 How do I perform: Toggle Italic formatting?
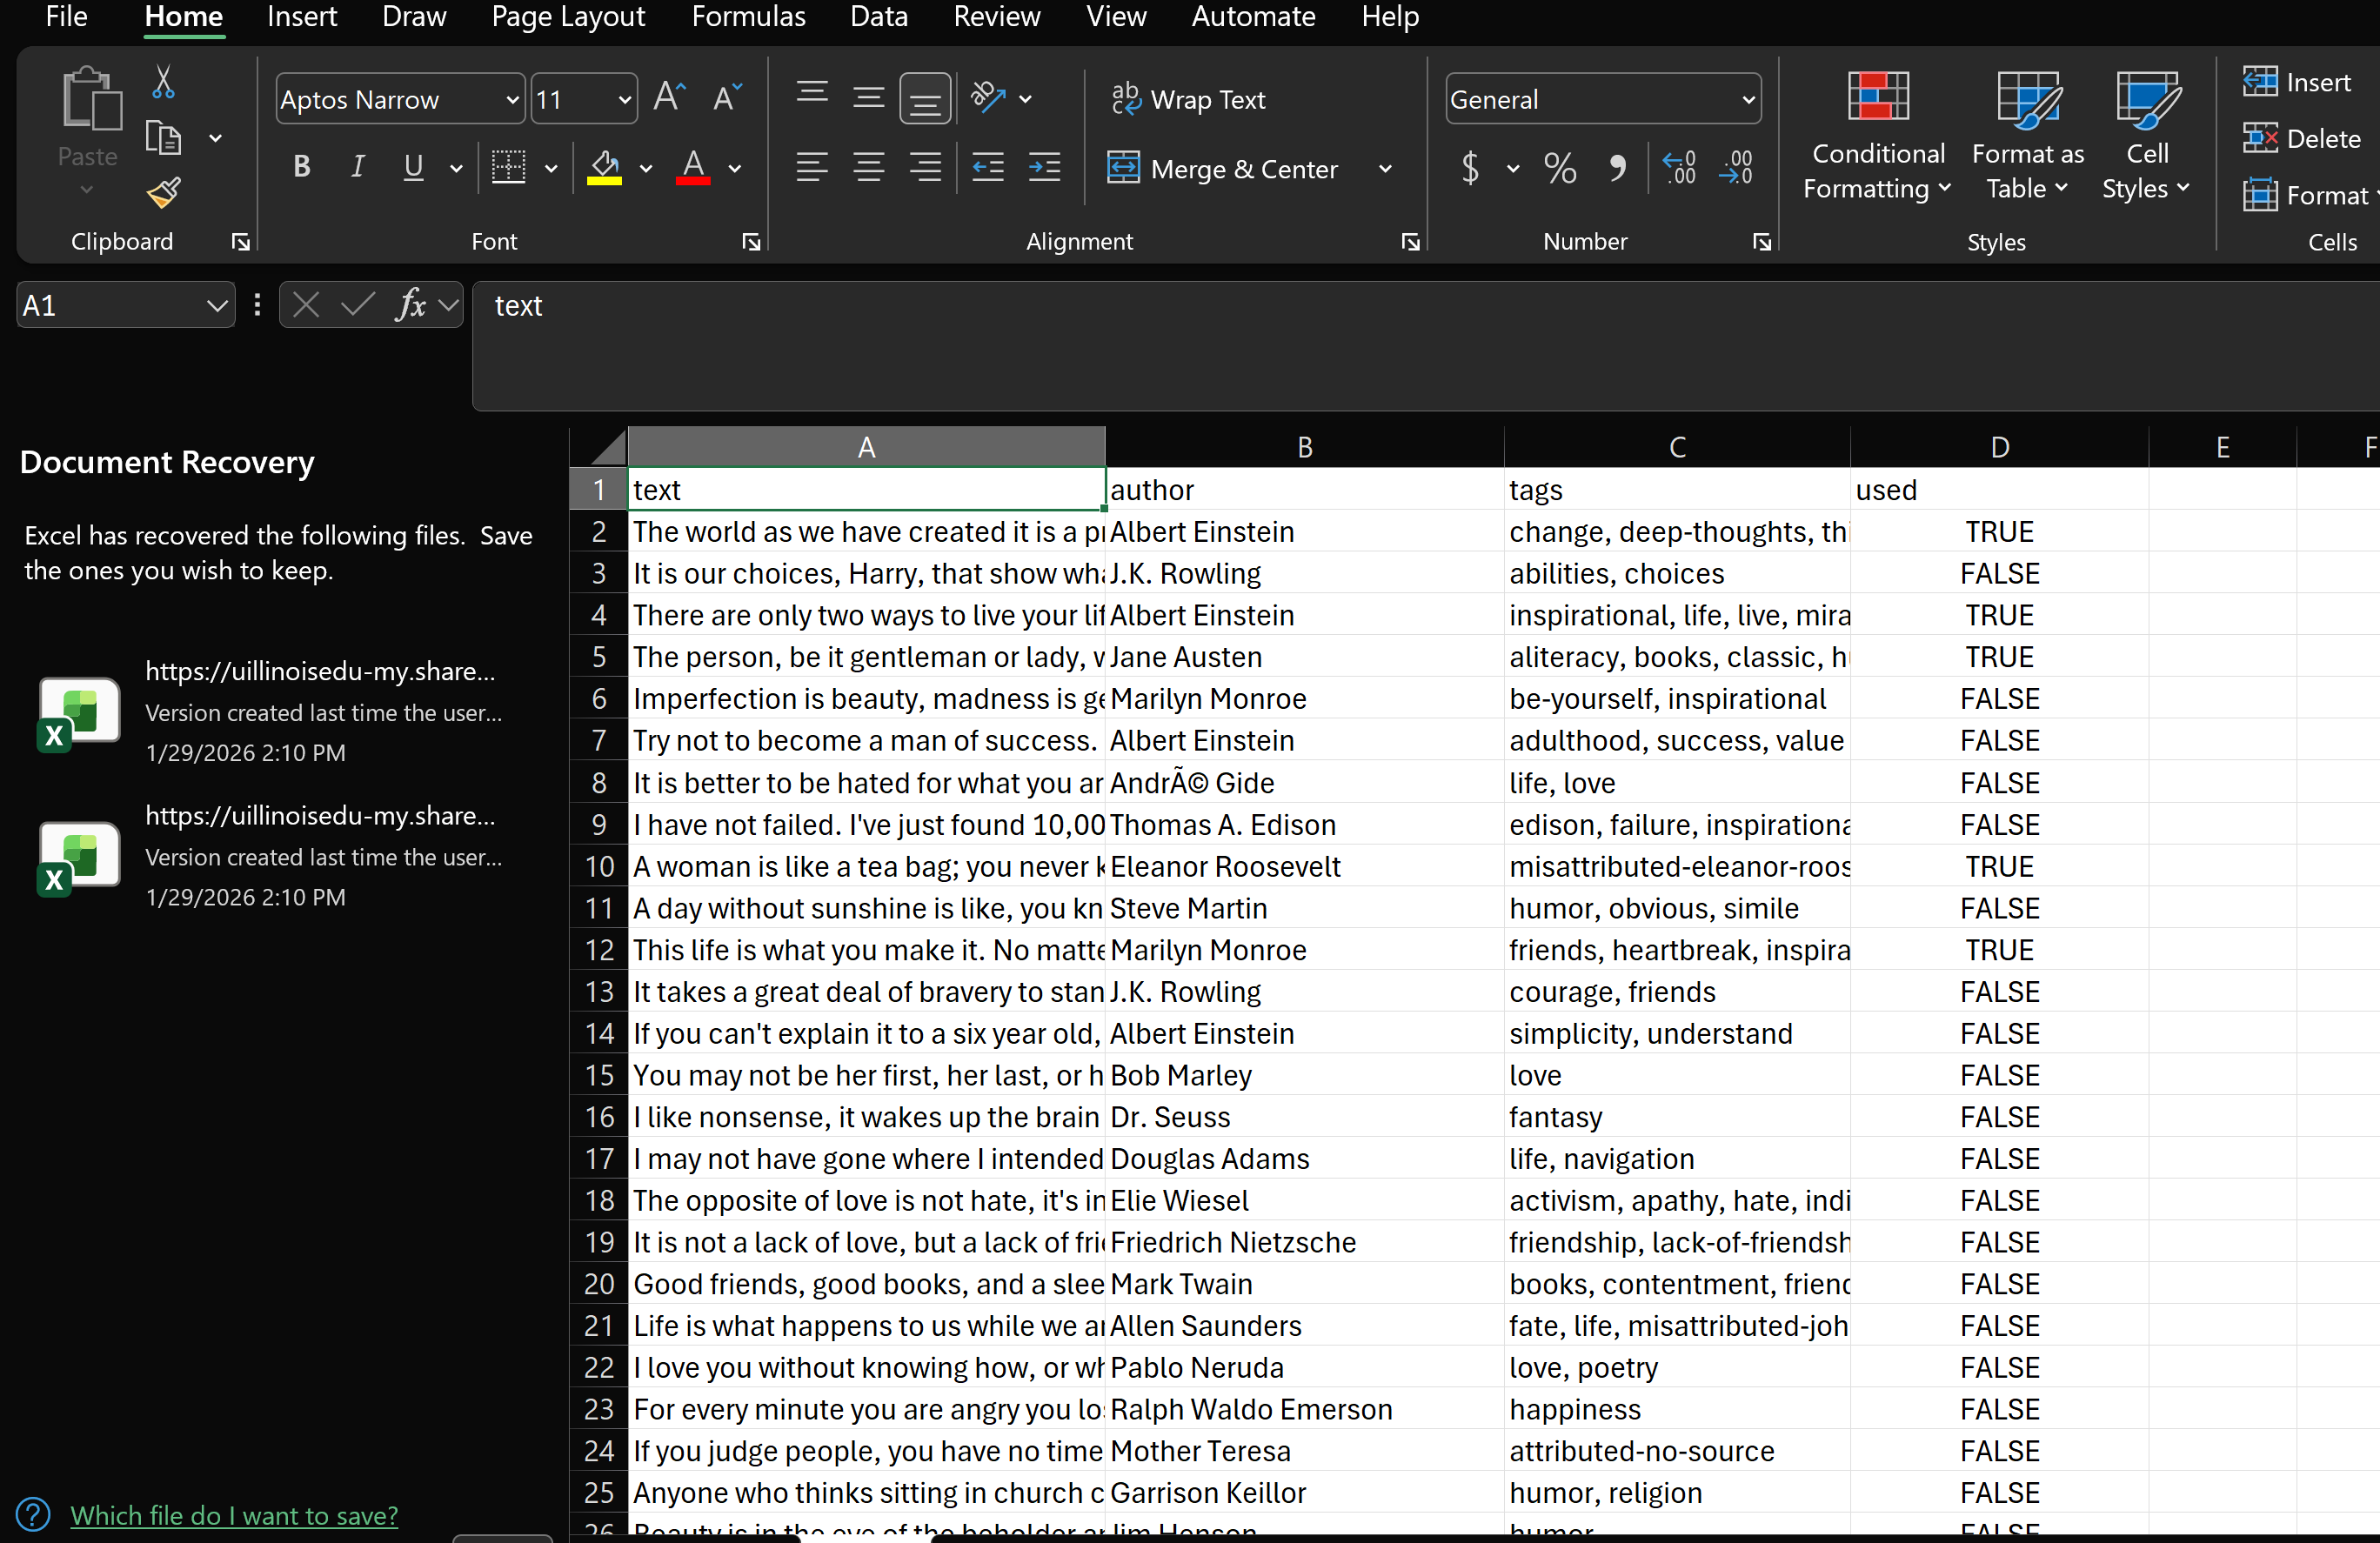pos(357,167)
